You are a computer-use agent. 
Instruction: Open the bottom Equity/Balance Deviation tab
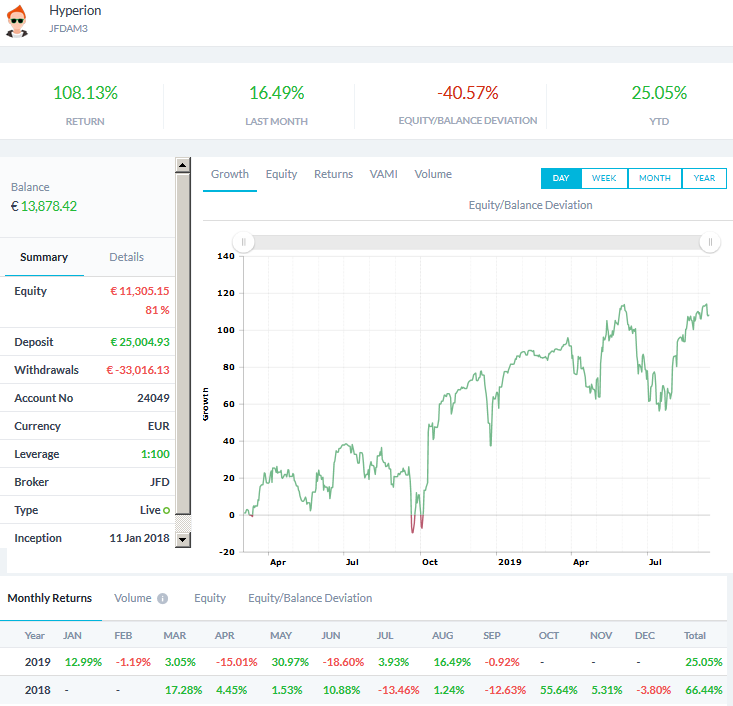[310, 598]
